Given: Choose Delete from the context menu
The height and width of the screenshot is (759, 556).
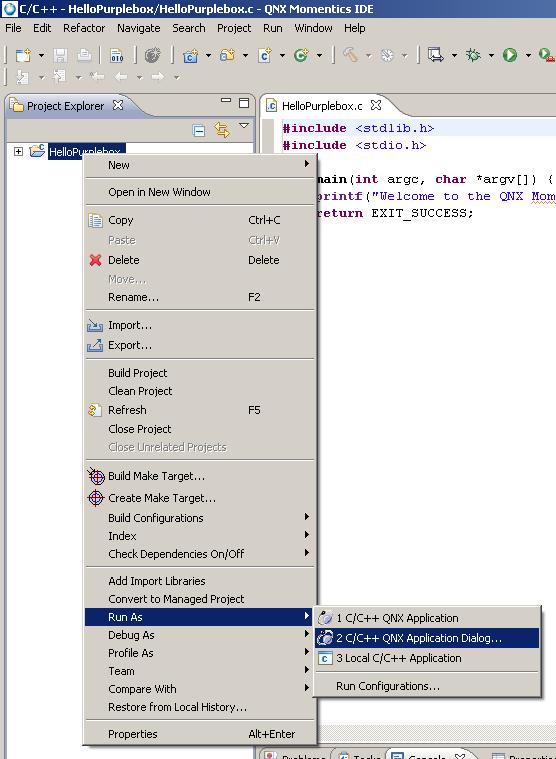Looking at the screenshot, I should (200, 260).
